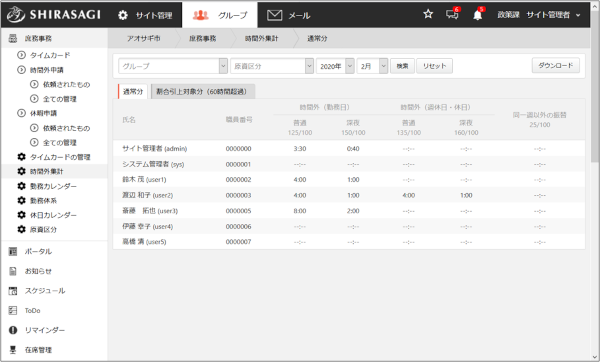The width and height of the screenshot is (600, 362).
Task: Open the star bookmark icon
Action: click(x=428, y=15)
